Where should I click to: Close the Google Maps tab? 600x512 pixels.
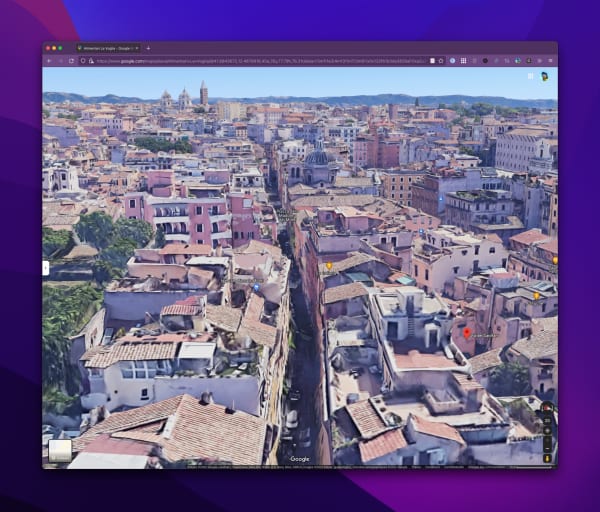click(137, 48)
